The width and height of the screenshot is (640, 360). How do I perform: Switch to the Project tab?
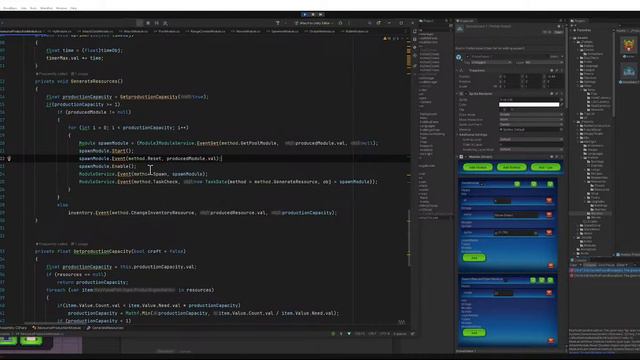579,21
